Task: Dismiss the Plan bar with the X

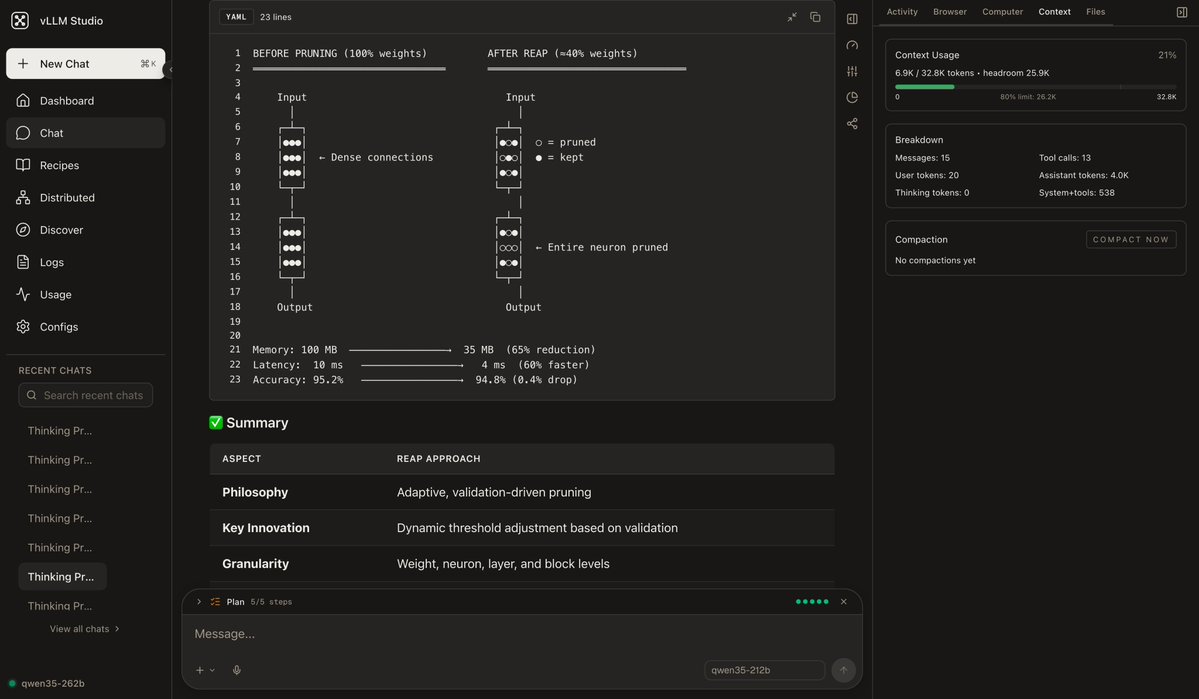Action: pyautogui.click(x=843, y=602)
